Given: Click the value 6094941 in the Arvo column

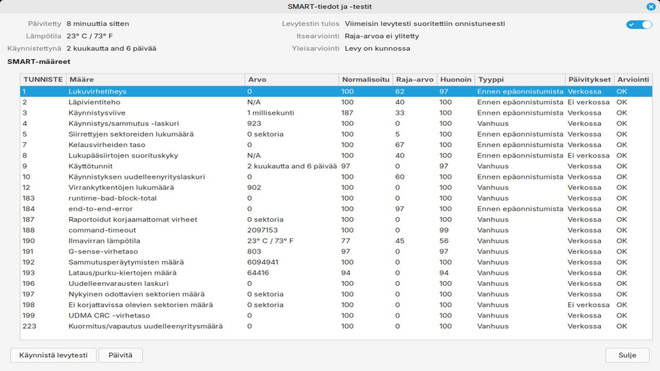Looking at the screenshot, I should 263,262.
